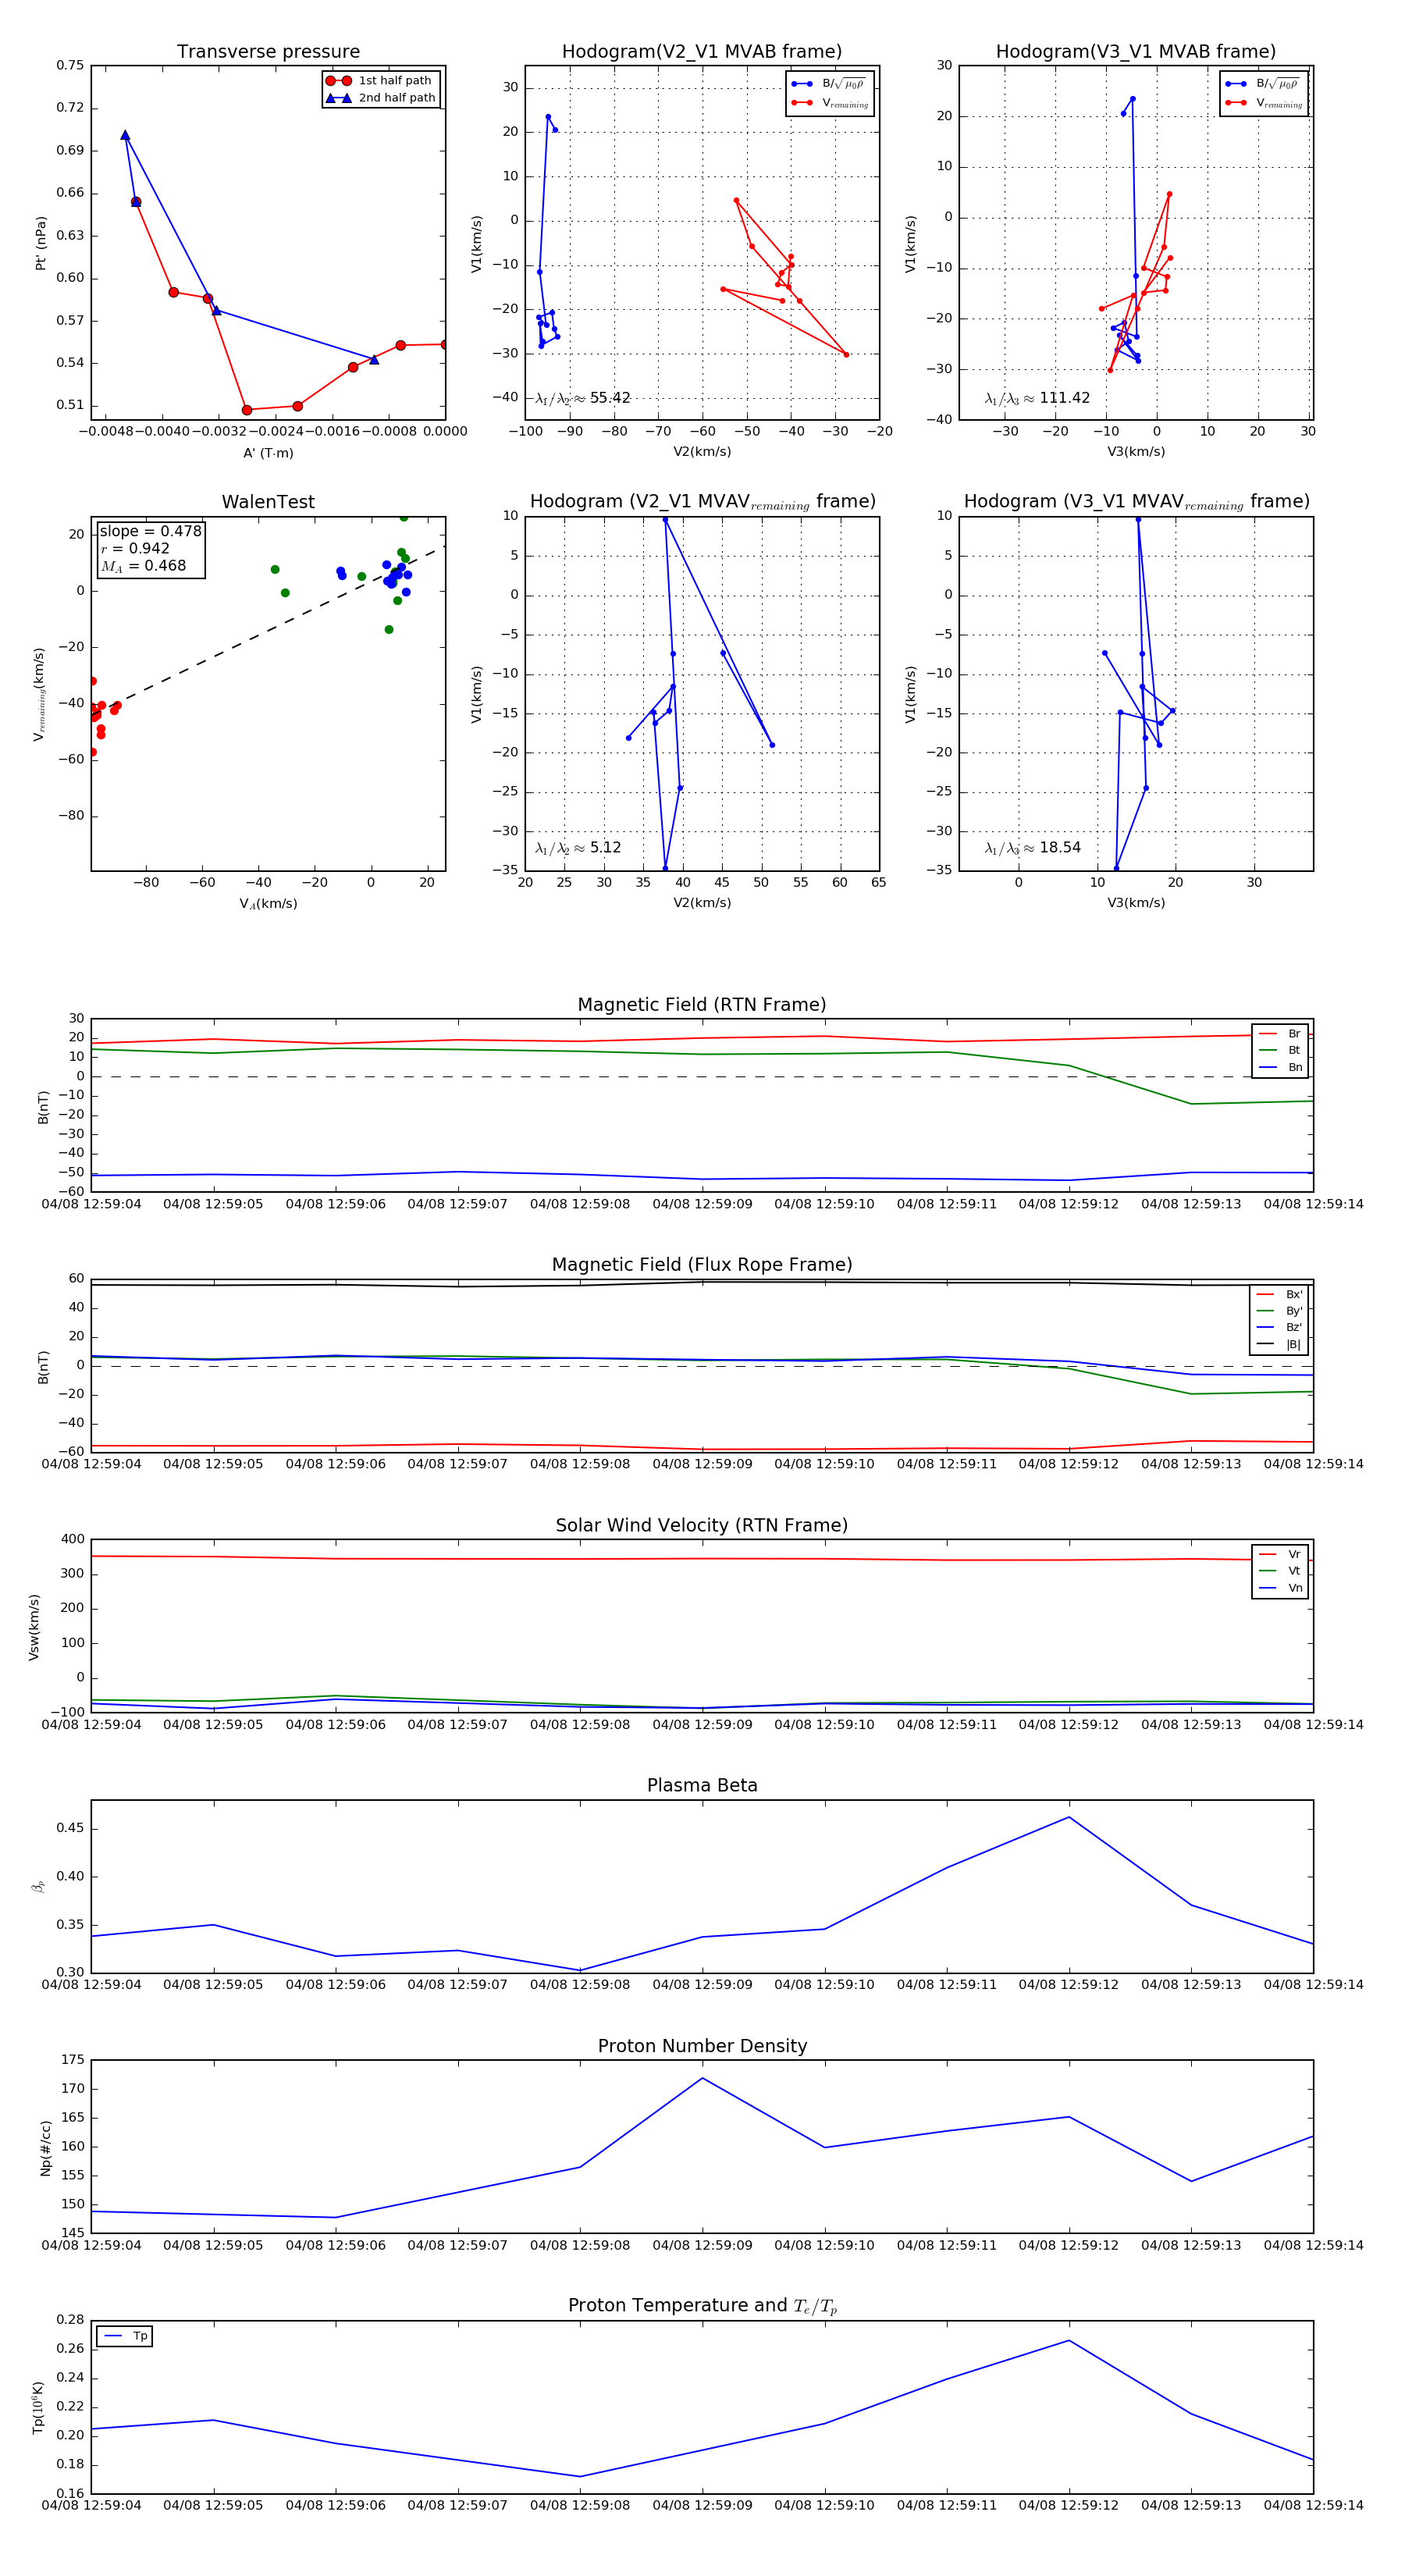Click the 'Hodogram (V2_V1 MVAV remaining frame)' title
Image resolution: width=1405 pixels, height=2576 pixels.
(x=702, y=502)
